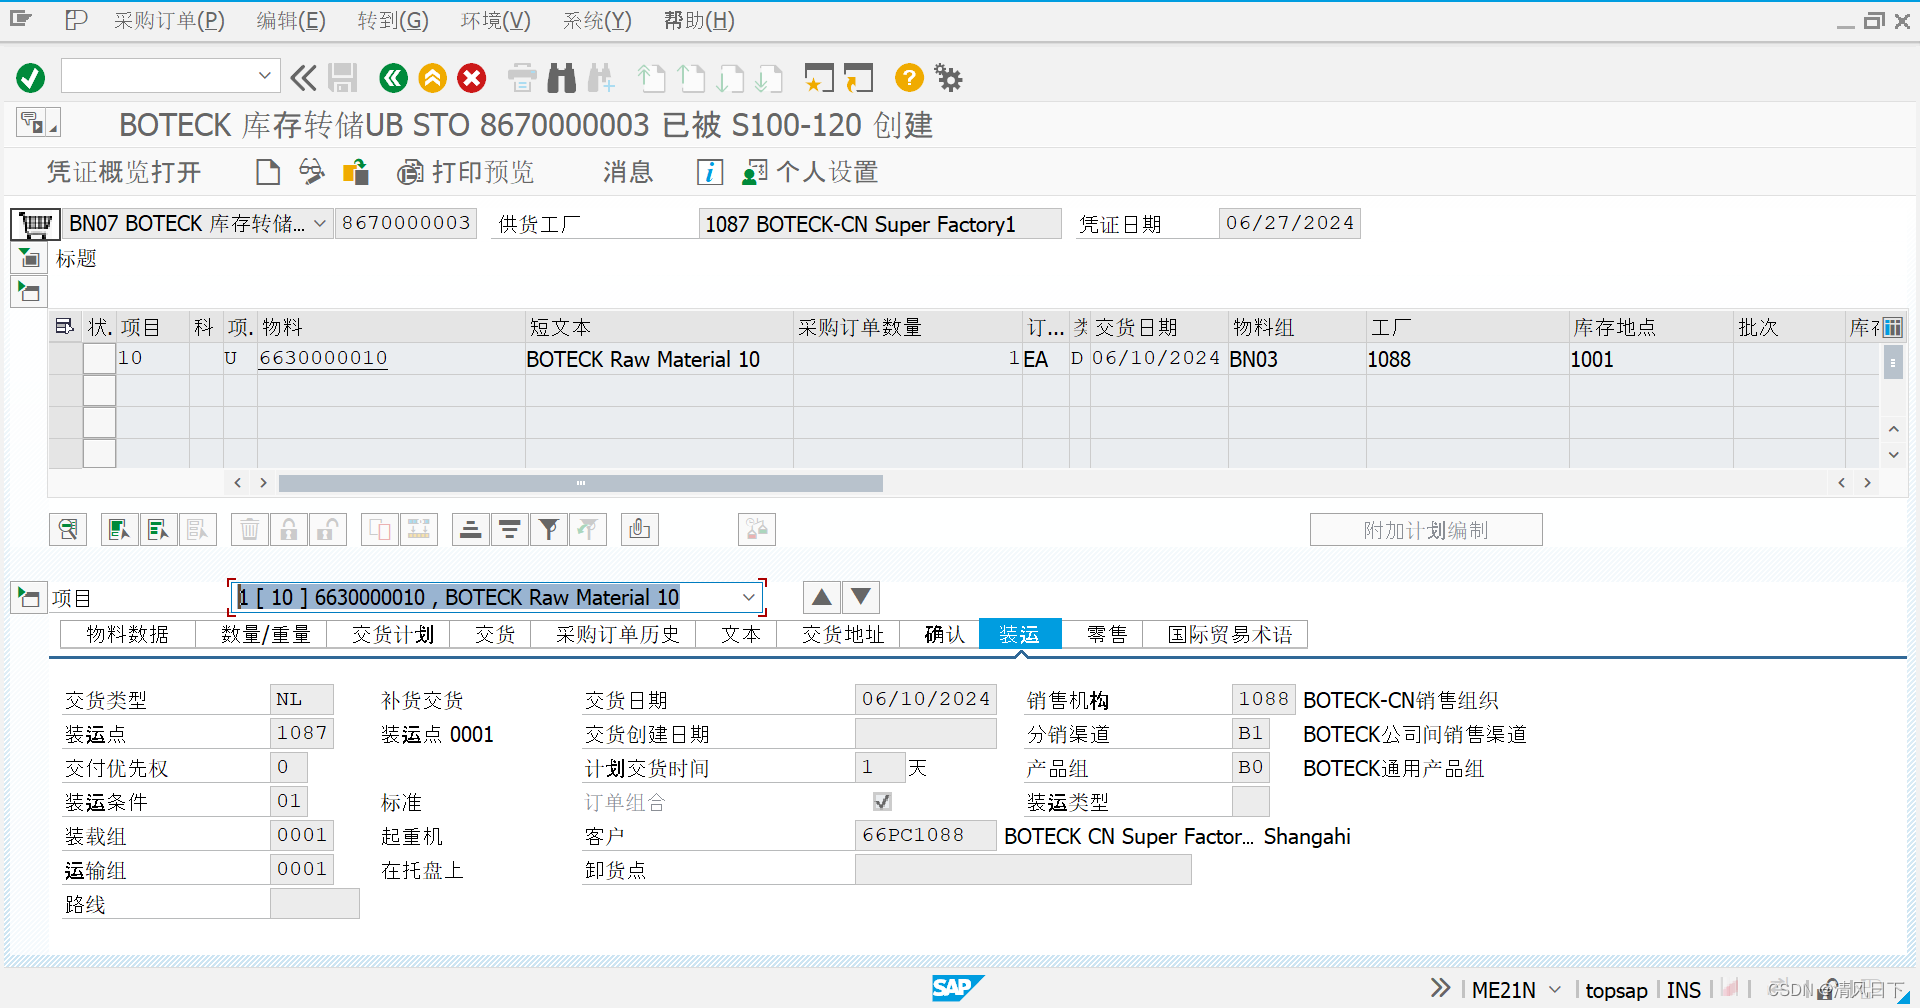Select row checkbox for item 10
1920x1008 pixels.
[x=99, y=358]
